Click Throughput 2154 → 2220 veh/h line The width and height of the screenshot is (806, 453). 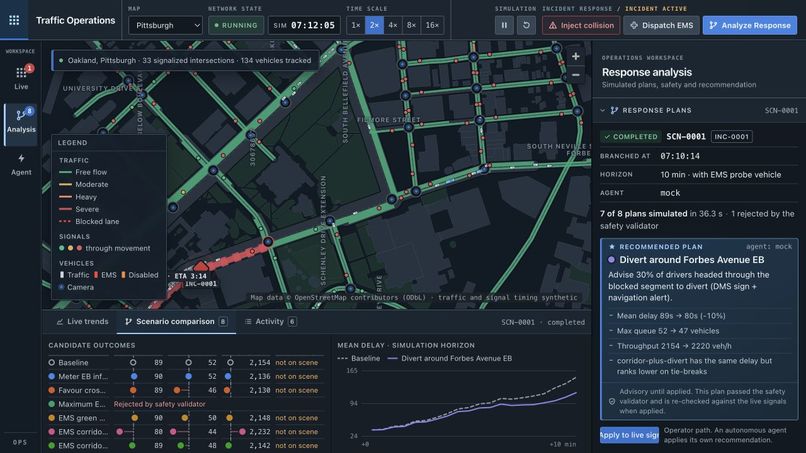point(674,346)
